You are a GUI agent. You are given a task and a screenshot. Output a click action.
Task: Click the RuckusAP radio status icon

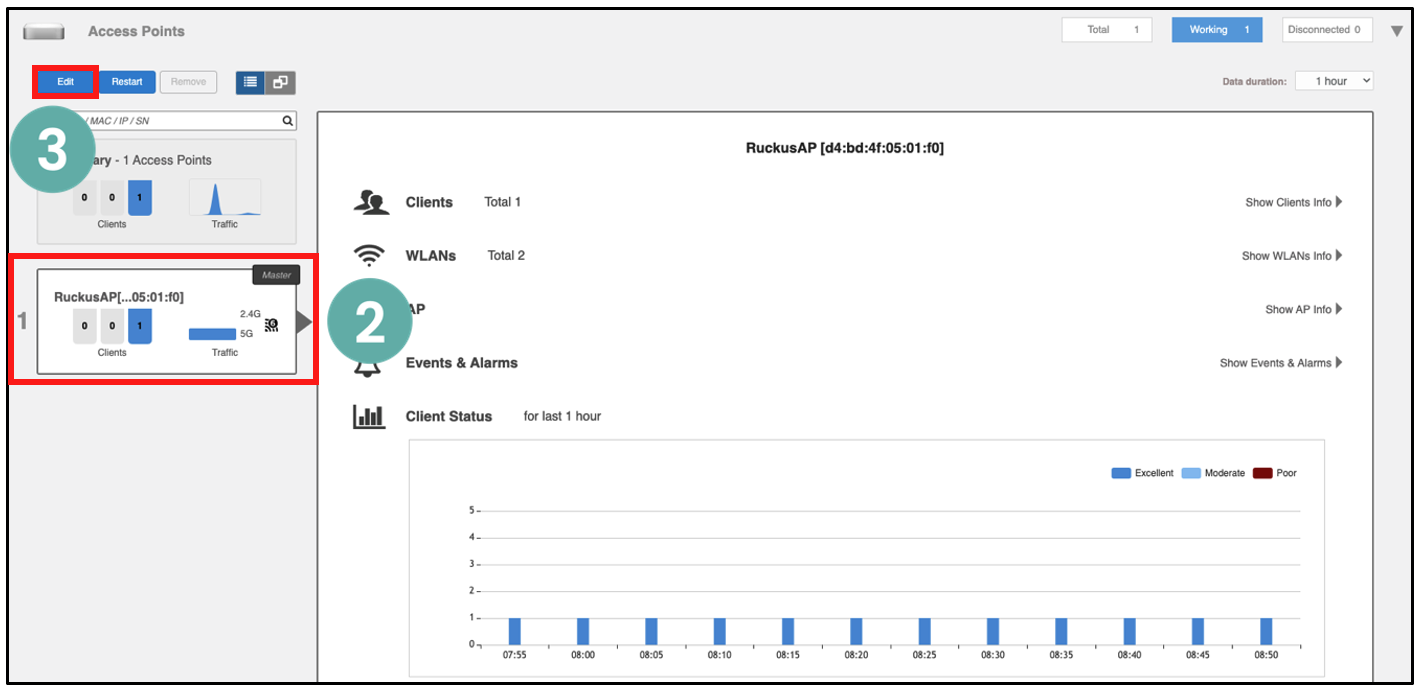[x=271, y=324]
